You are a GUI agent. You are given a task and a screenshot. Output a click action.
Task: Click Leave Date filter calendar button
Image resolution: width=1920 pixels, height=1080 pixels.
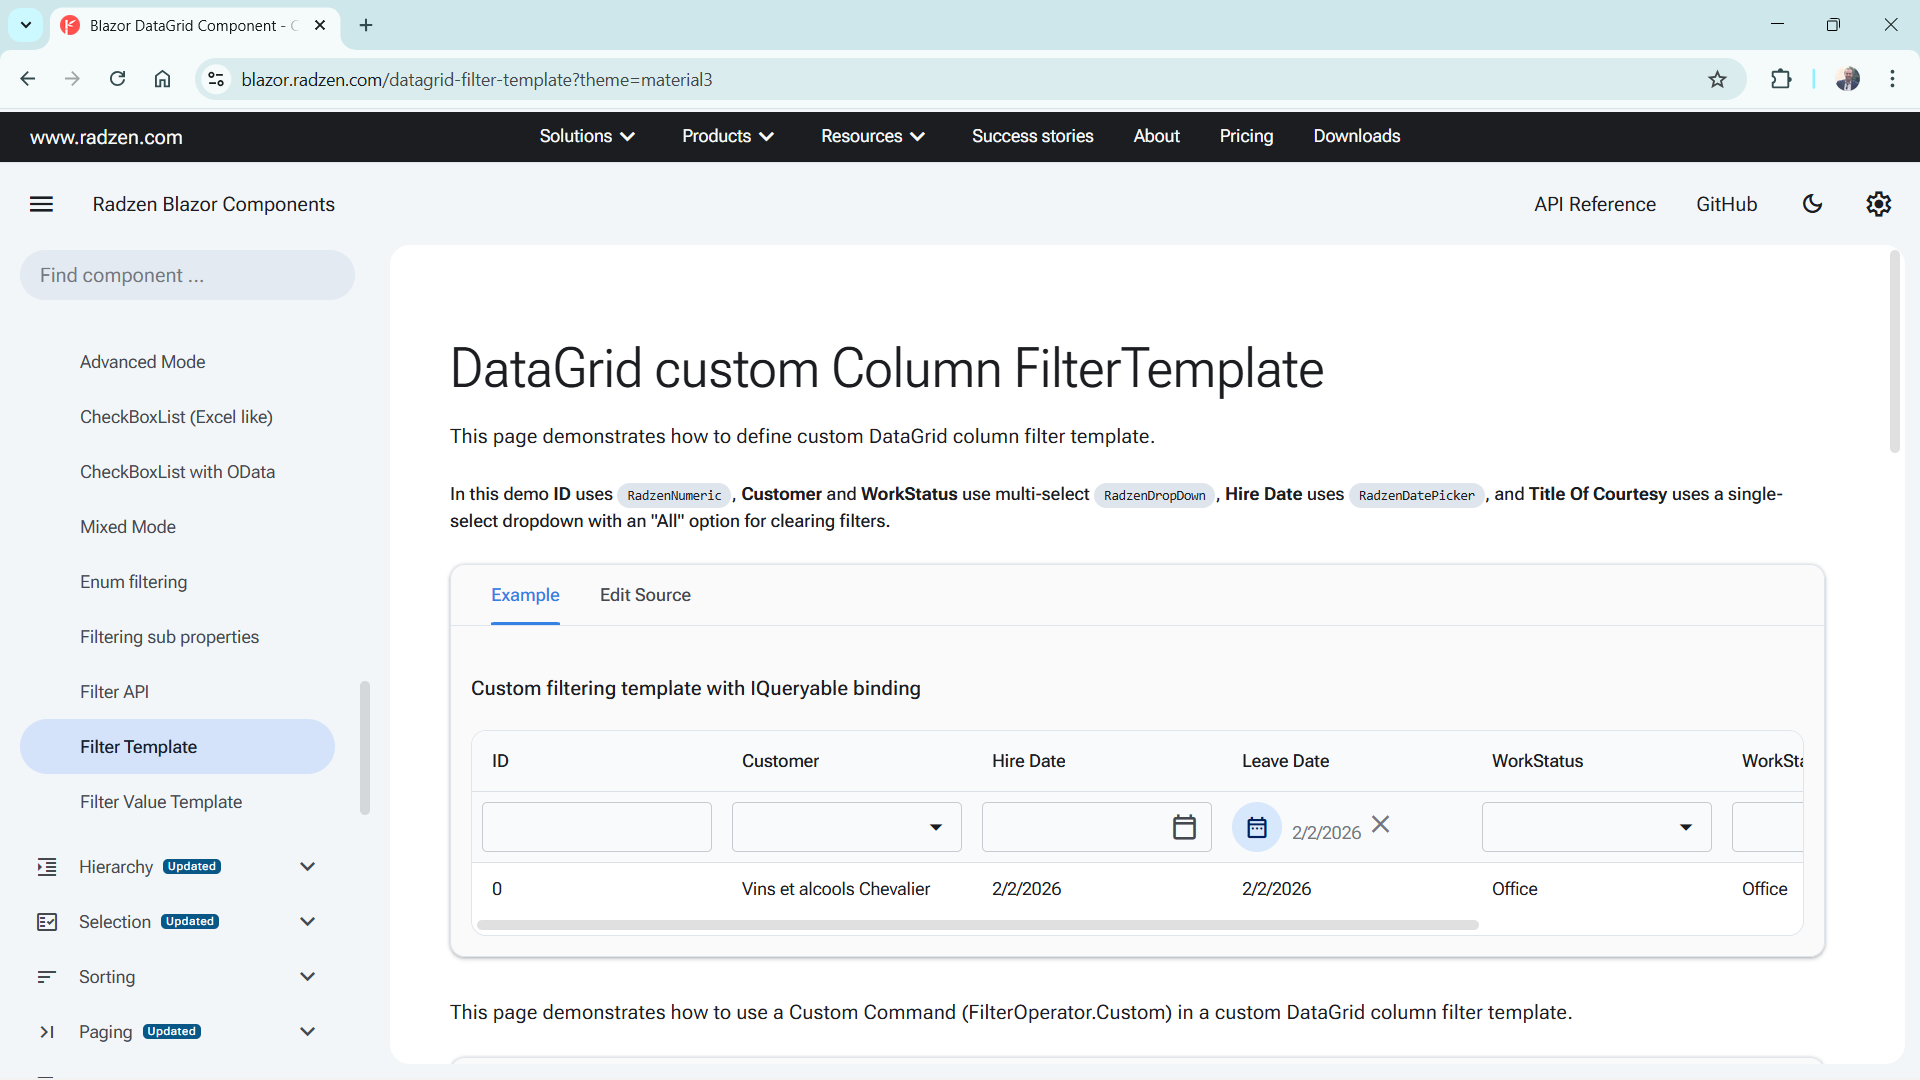coord(1257,827)
